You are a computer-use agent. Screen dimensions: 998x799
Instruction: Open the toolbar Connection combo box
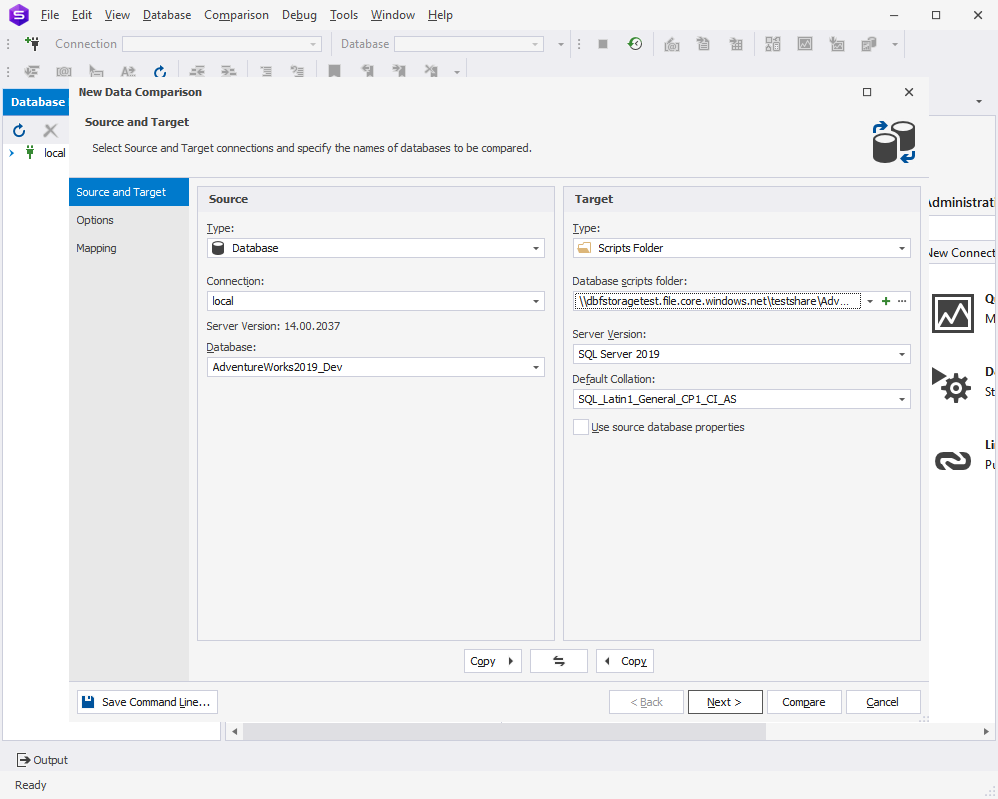pos(222,44)
